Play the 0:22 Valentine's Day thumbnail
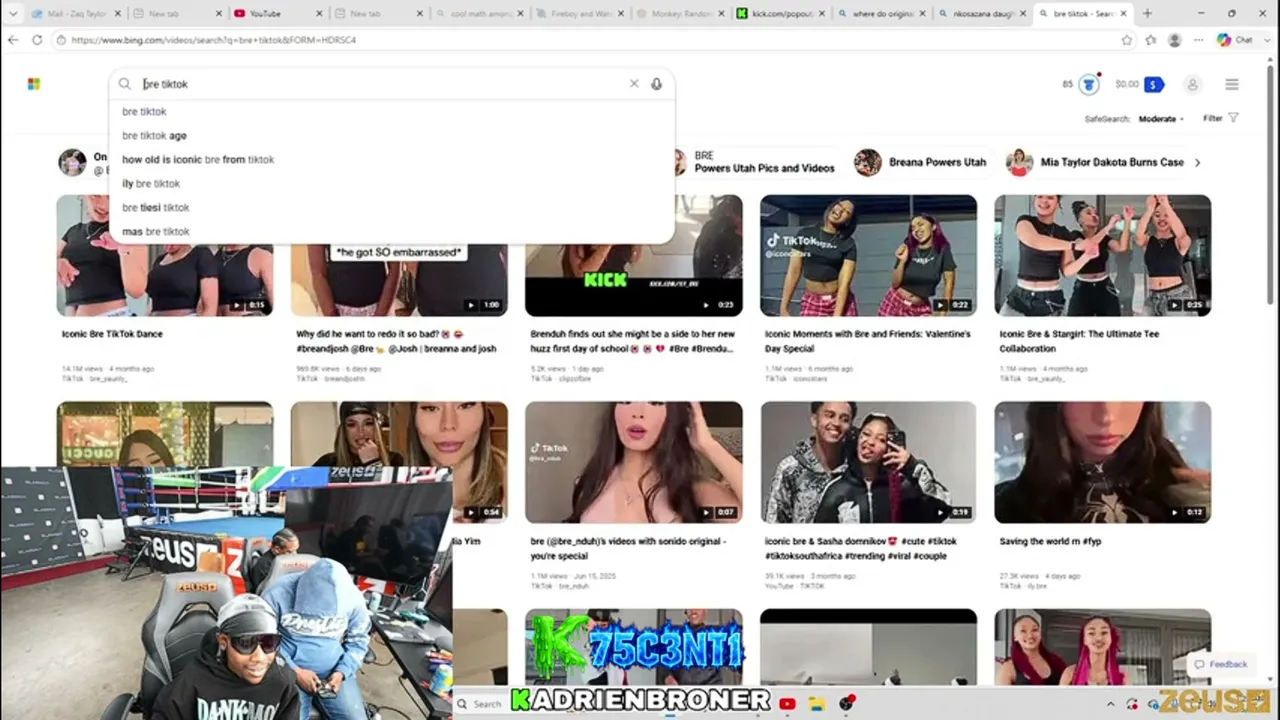Image resolution: width=1280 pixels, height=720 pixels. [868, 256]
